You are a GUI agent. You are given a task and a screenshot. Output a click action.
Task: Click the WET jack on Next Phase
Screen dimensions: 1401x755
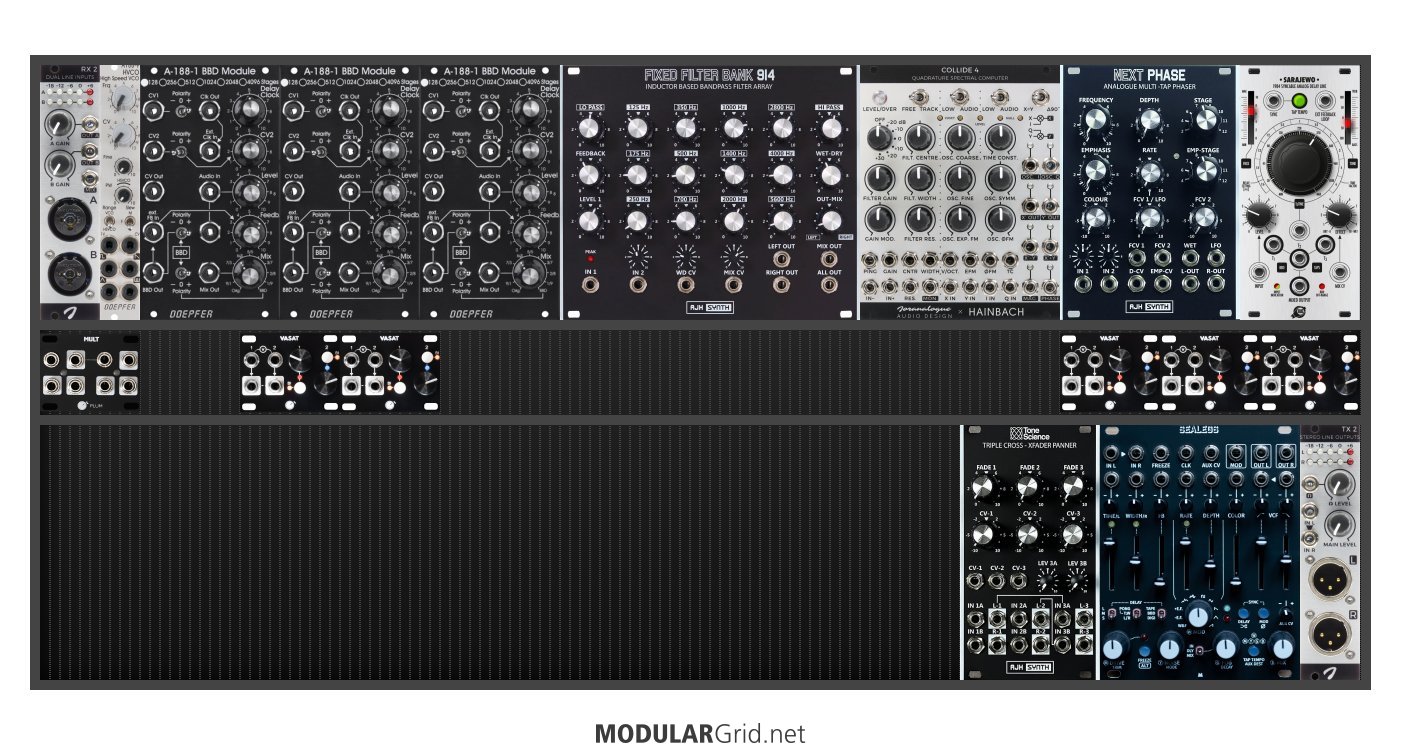(x=1190, y=258)
